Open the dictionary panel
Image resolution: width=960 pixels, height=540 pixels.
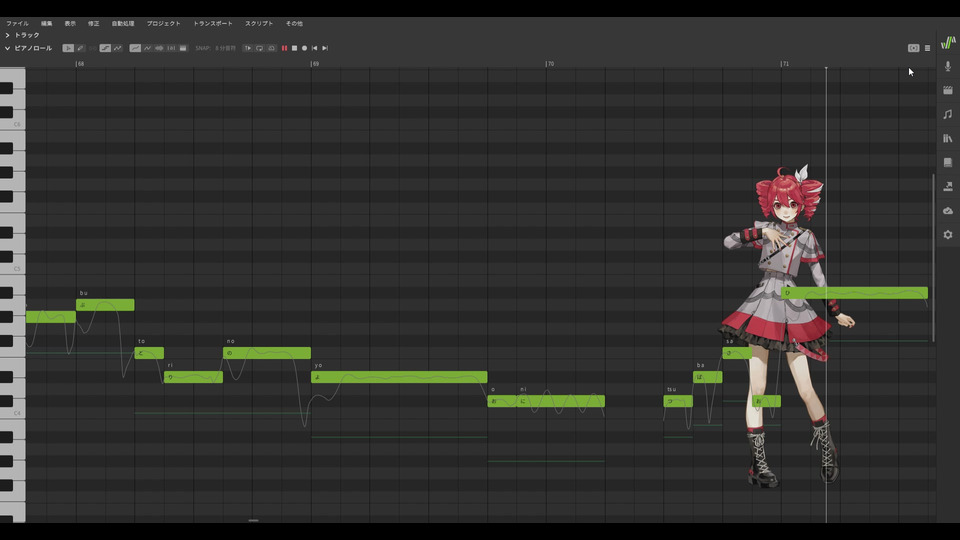[x=948, y=162]
